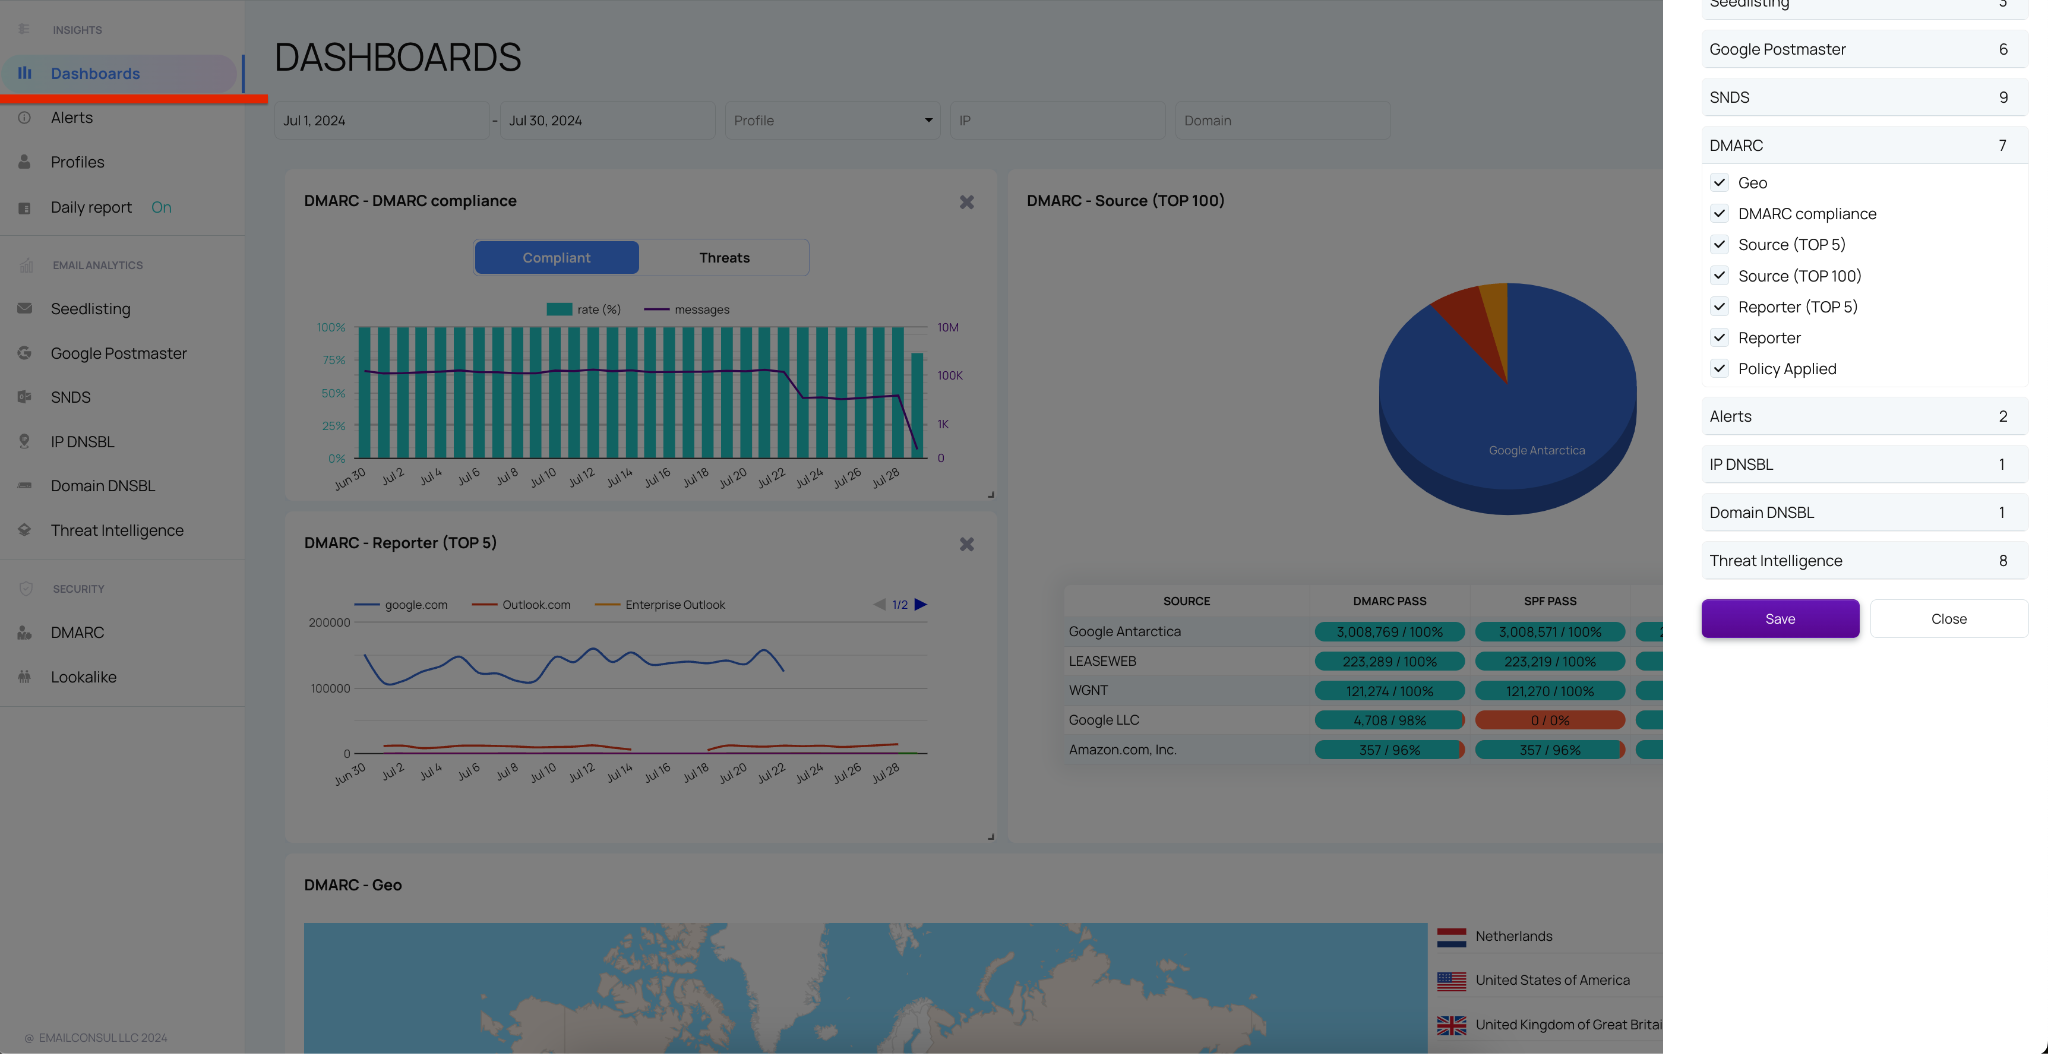2048x1054 pixels.
Task: Save the dashboard widget settings
Action: (x=1780, y=619)
